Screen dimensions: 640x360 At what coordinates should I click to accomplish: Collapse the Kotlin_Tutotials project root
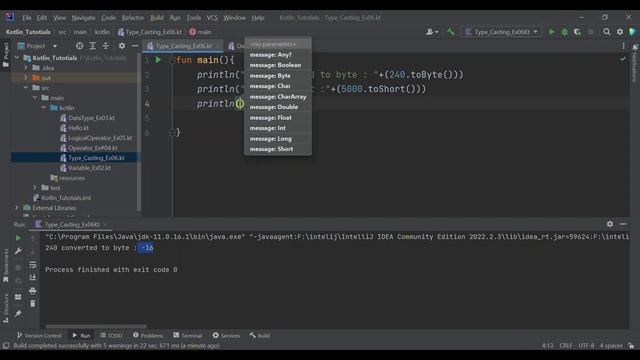pyautogui.click(x=17, y=58)
